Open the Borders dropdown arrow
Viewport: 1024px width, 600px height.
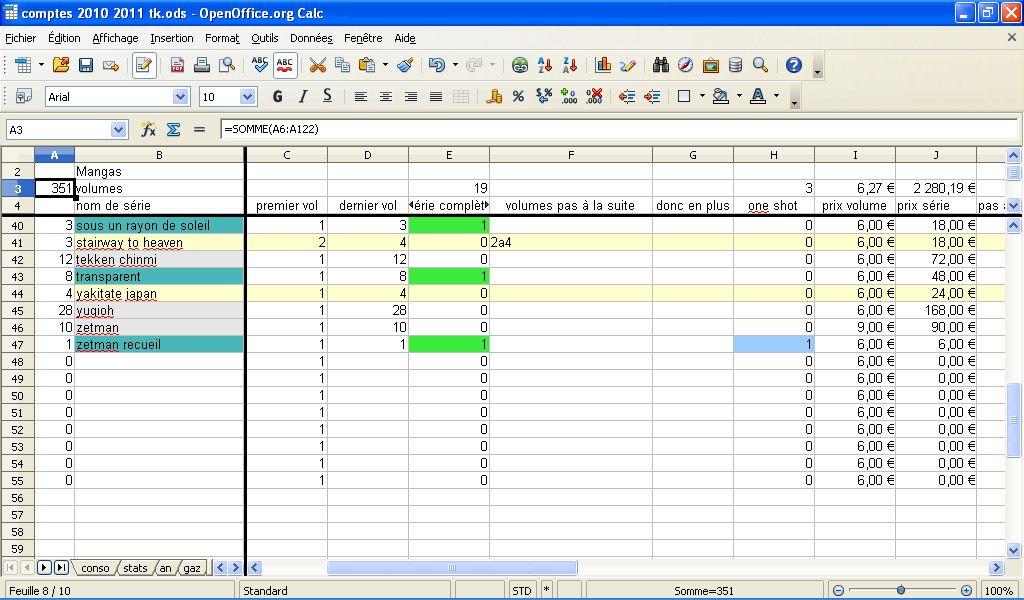click(702, 97)
